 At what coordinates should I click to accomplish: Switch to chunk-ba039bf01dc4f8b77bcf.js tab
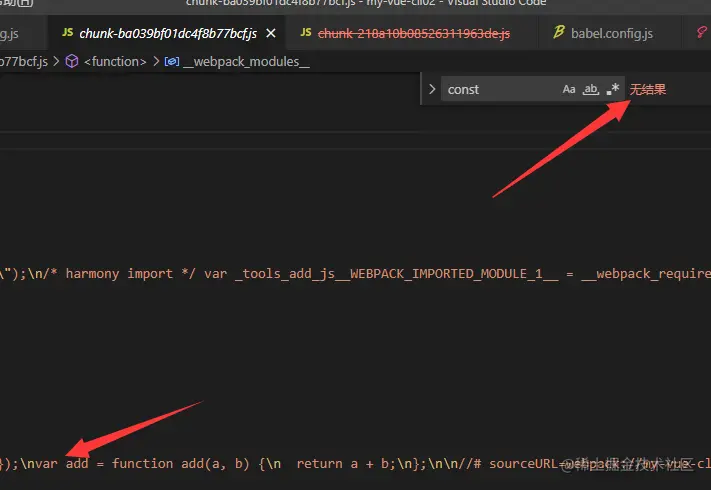tap(168, 33)
